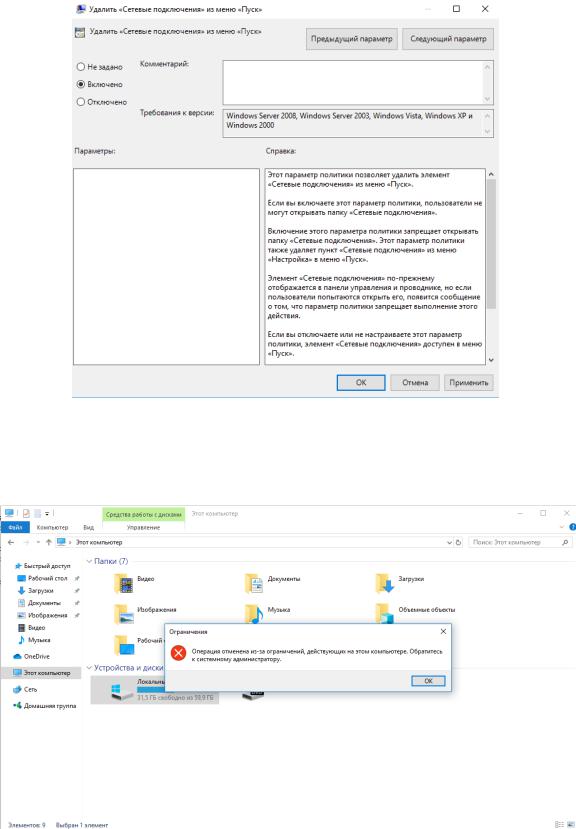Open quick access toolbar customize dropdown
The image size is (576, 829).
point(47,513)
